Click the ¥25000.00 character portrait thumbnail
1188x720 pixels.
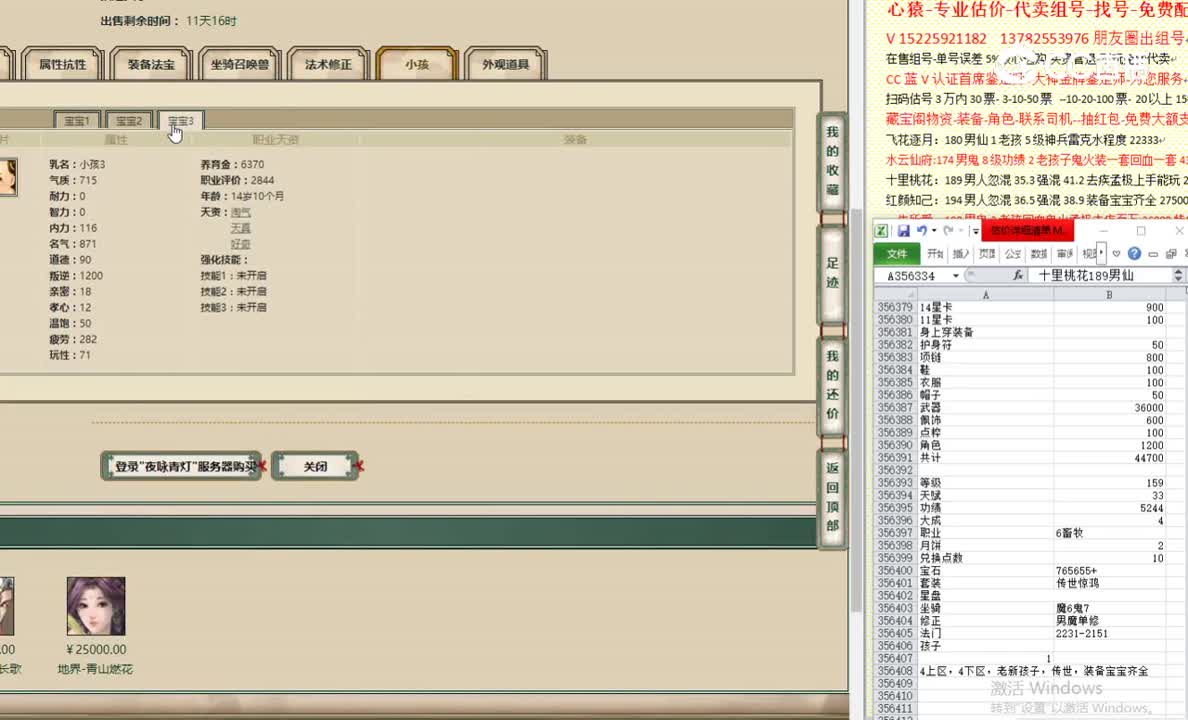[95, 605]
